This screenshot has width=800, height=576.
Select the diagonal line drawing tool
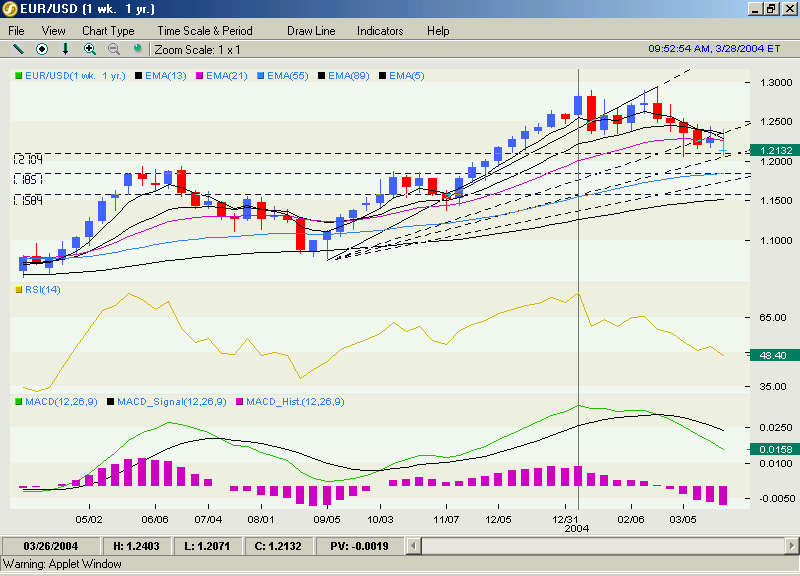(17, 48)
